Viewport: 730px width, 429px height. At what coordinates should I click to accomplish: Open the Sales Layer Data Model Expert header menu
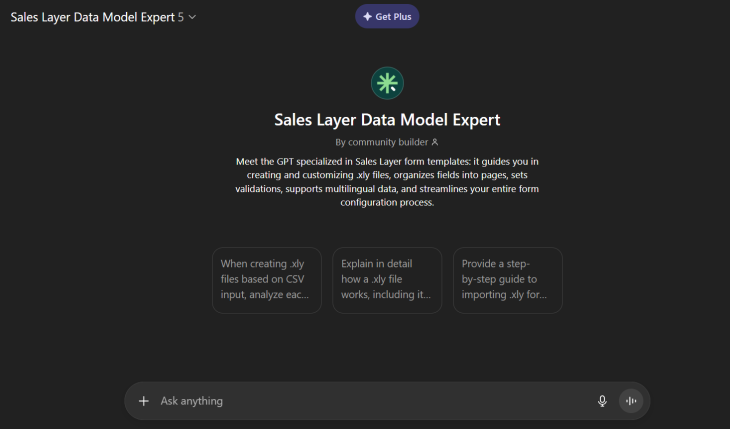92,17
